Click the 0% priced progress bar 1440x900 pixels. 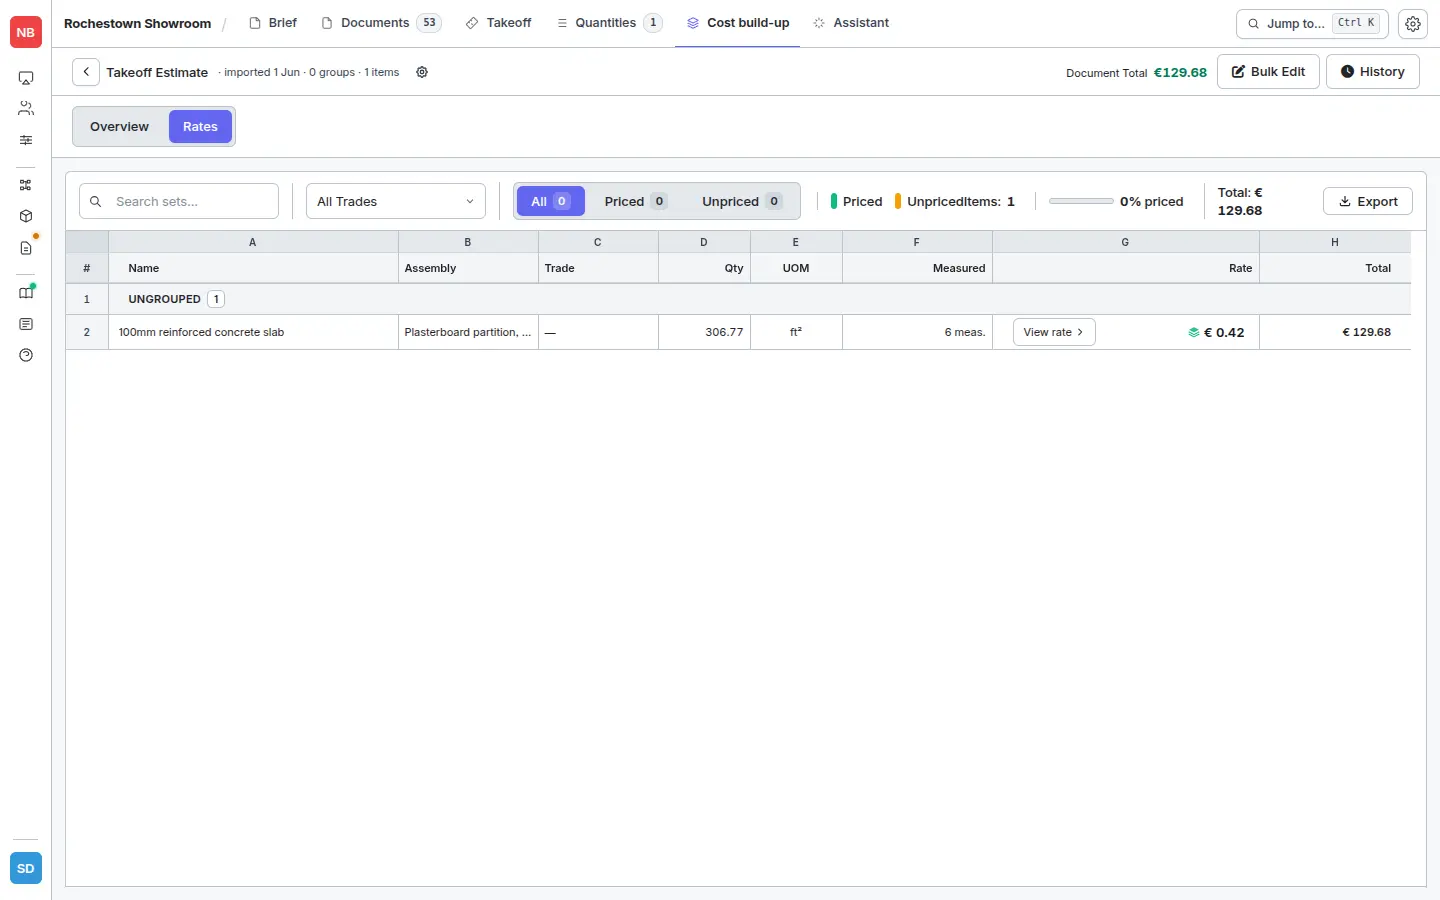pyautogui.click(x=1081, y=201)
